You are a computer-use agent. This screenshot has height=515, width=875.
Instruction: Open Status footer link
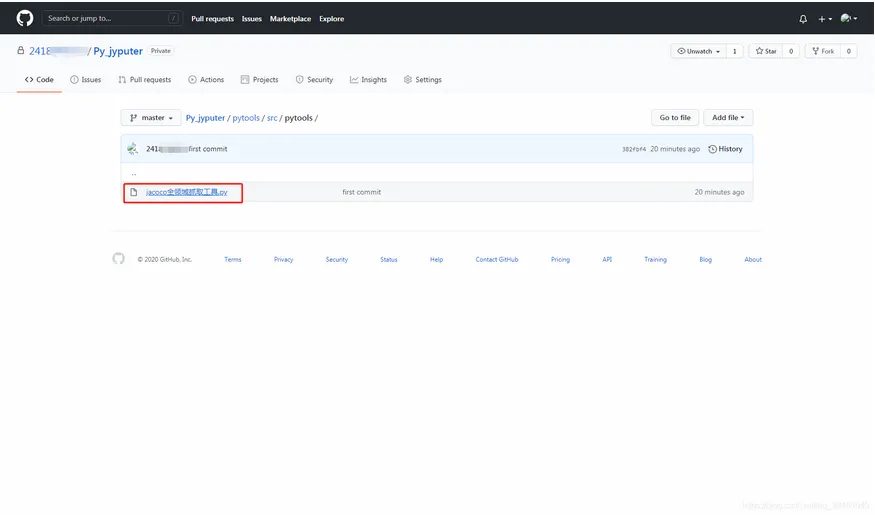click(388, 259)
